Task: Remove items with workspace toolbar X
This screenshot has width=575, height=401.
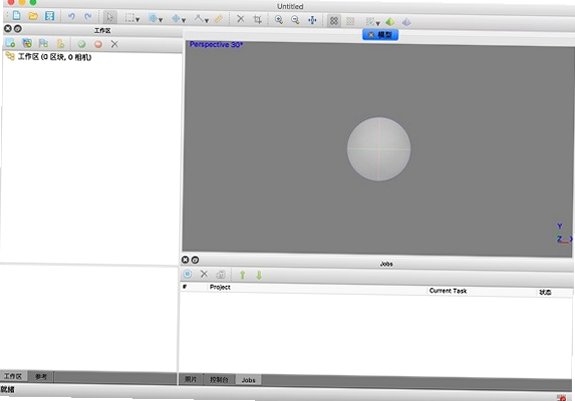Action: pyautogui.click(x=114, y=44)
